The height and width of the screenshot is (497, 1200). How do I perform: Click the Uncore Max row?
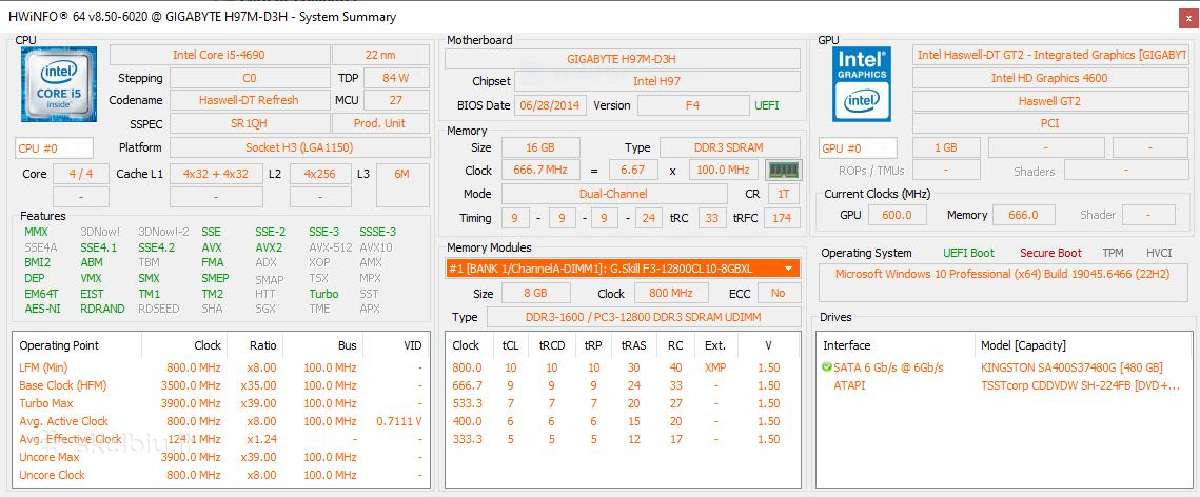click(x=222, y=457)
